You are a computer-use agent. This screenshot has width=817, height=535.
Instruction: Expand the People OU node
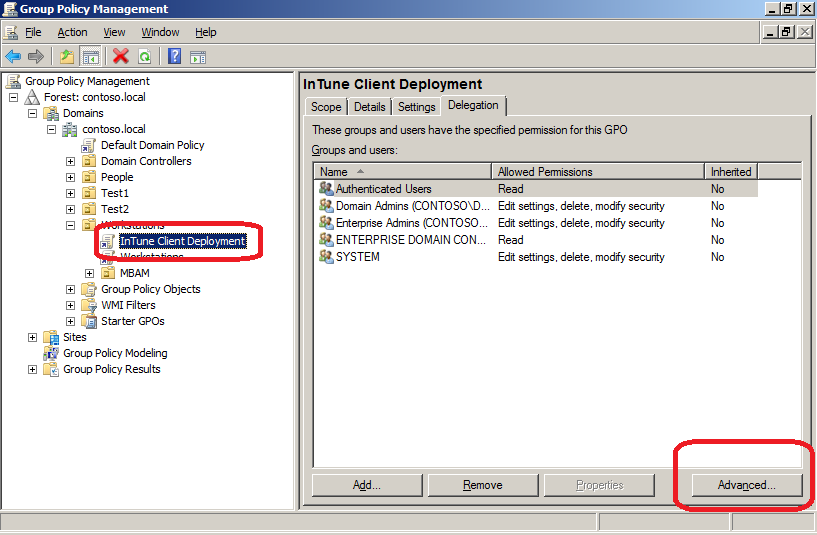pyautogui.click(x=70, y=178)
